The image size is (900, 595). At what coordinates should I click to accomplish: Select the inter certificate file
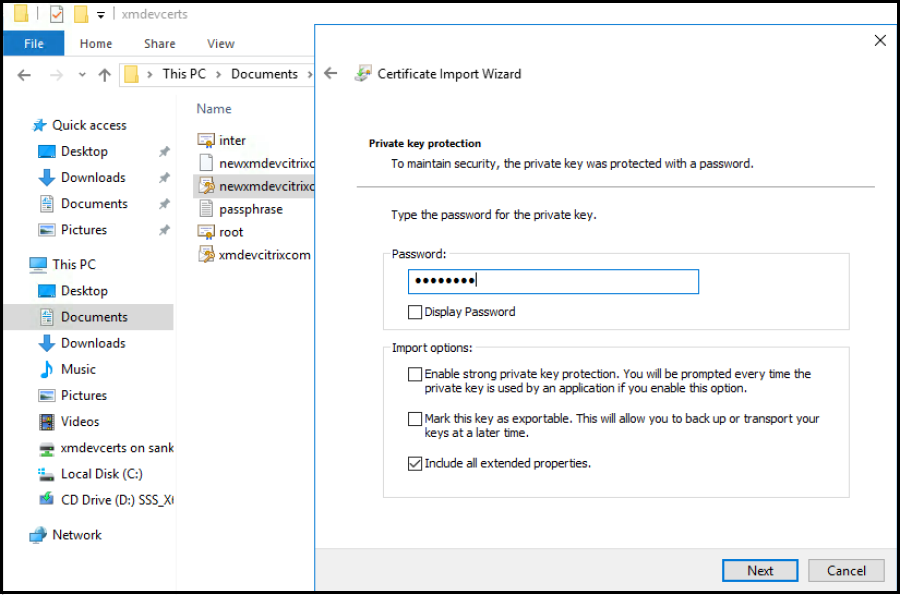[222, 141]
